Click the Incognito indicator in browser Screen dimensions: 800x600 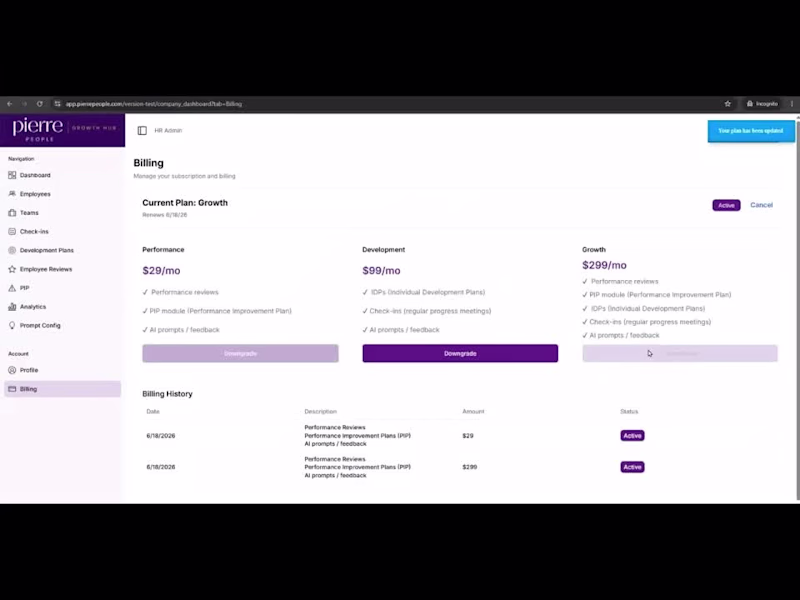tap(762, 104)
